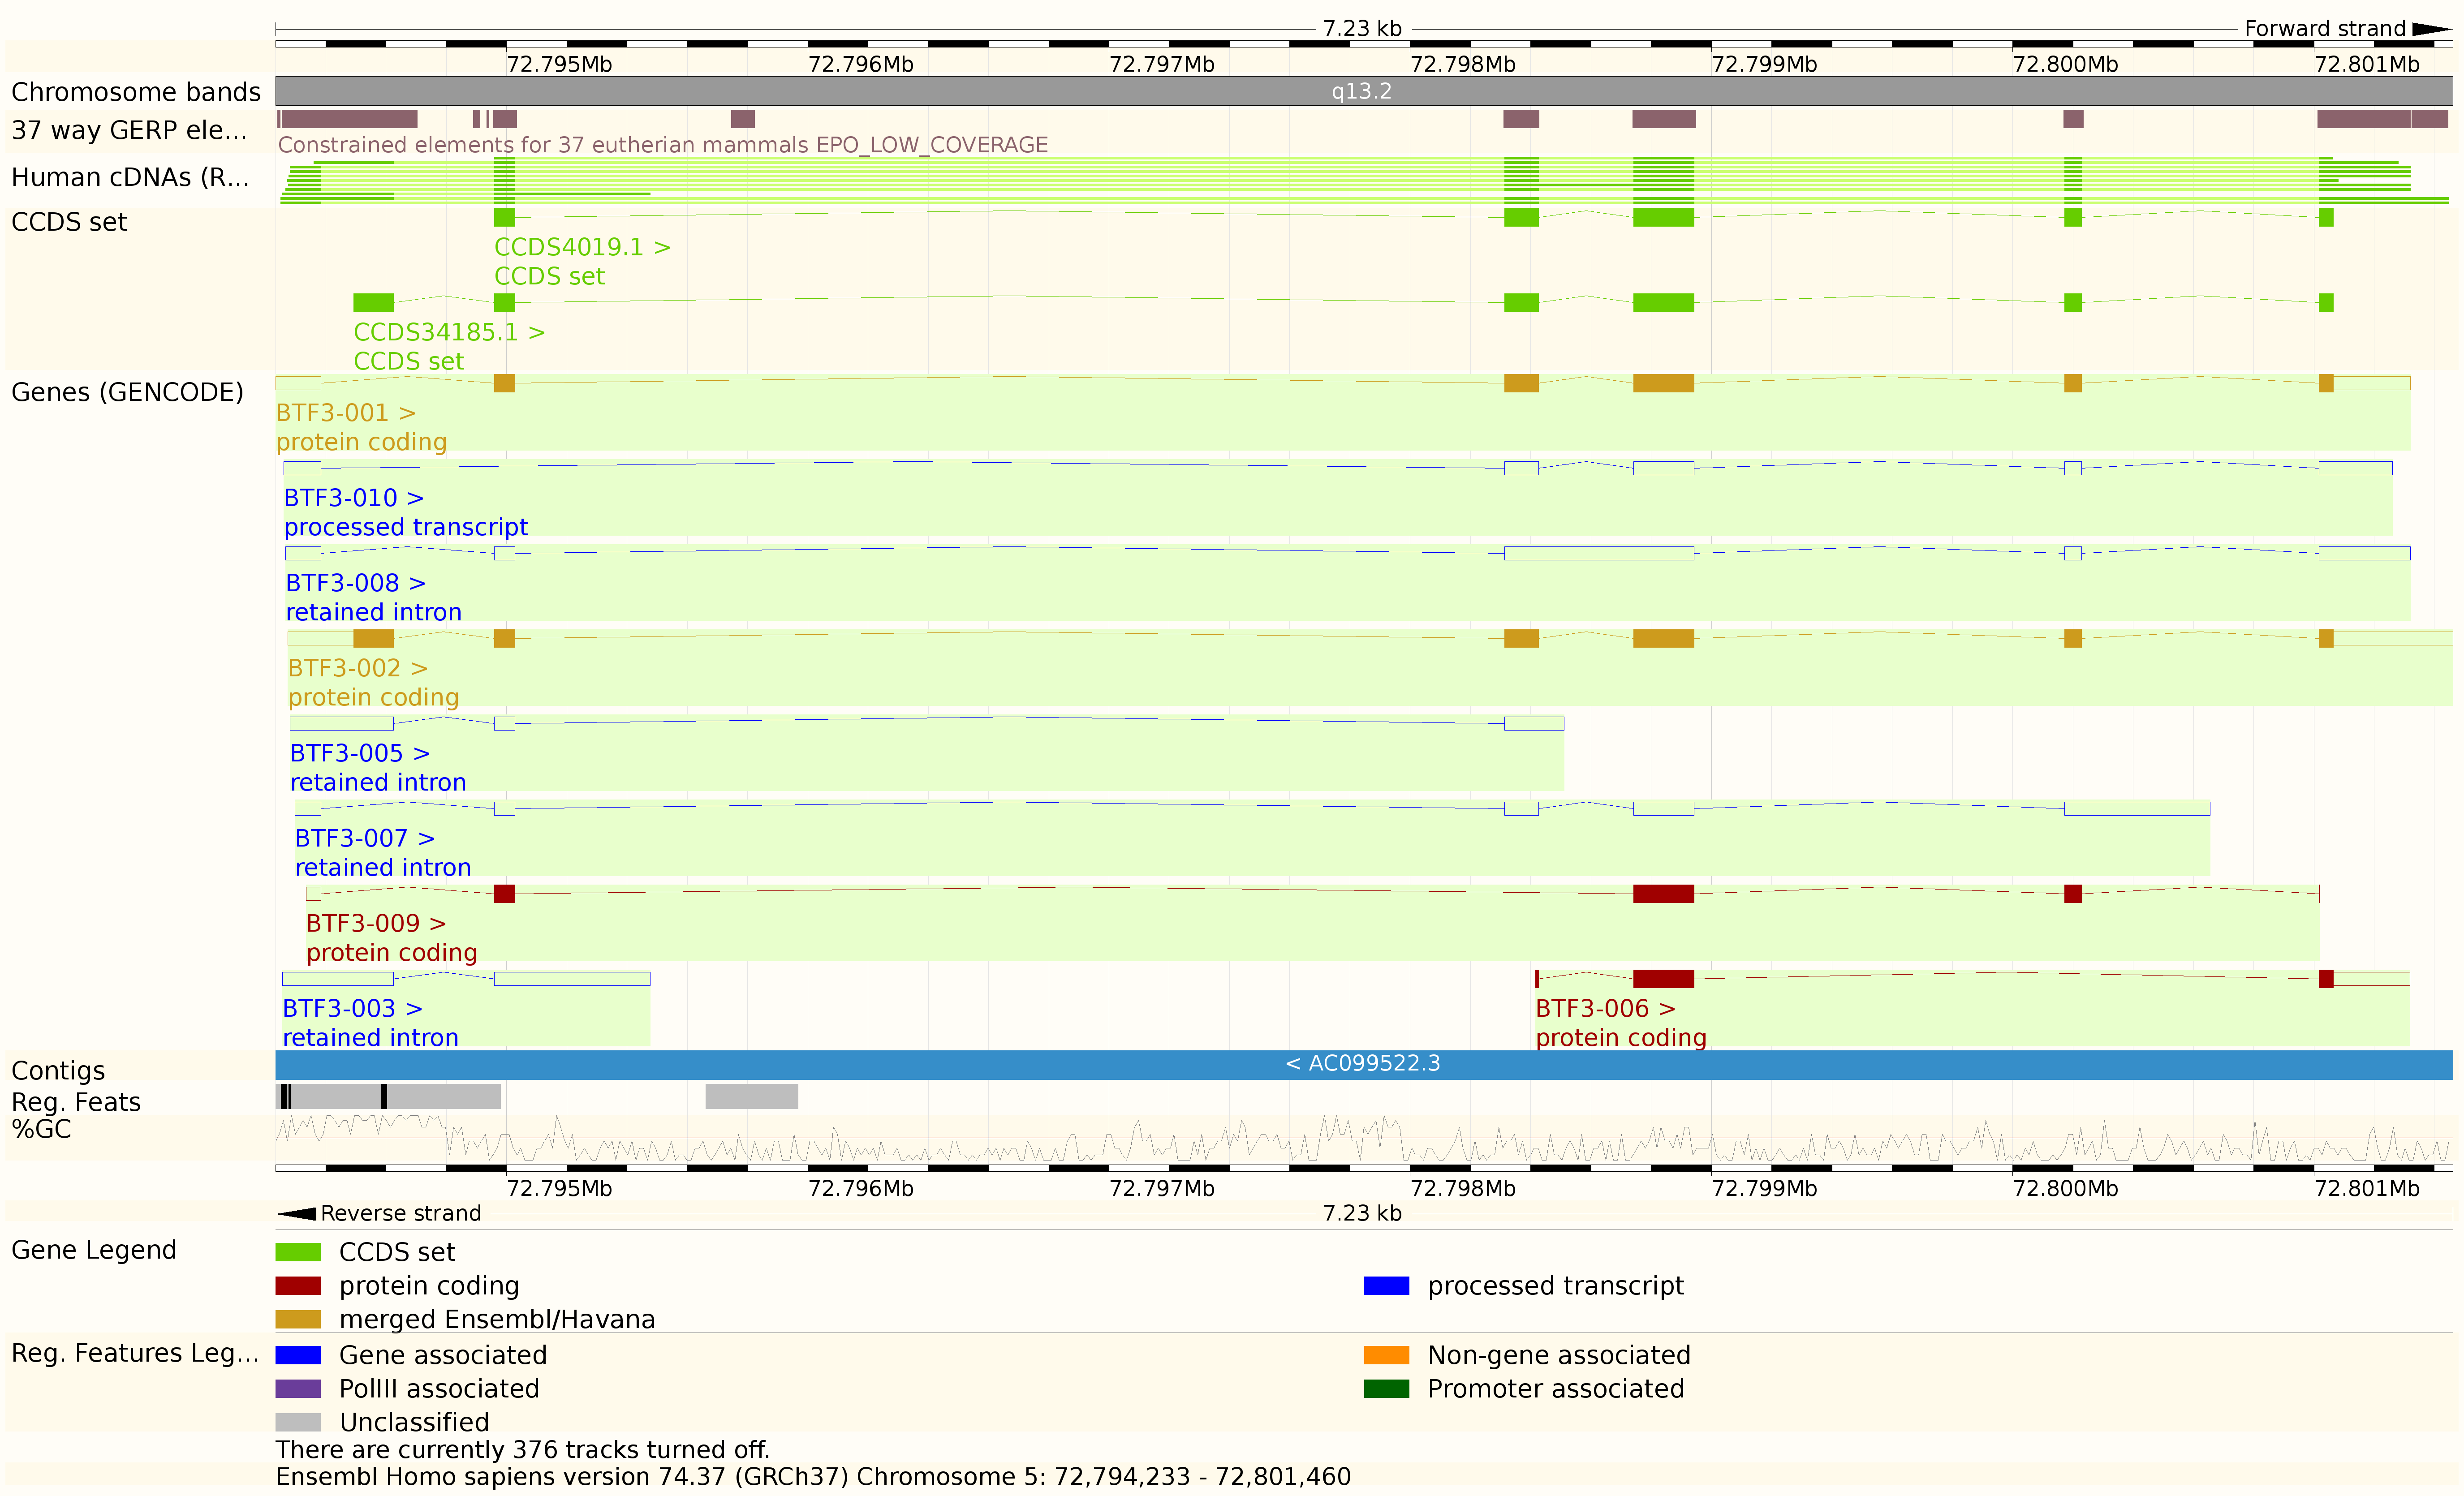Click the 72.801Mb top ruler label
The image size is (2464, 1496).
(x=2367, y=65)
